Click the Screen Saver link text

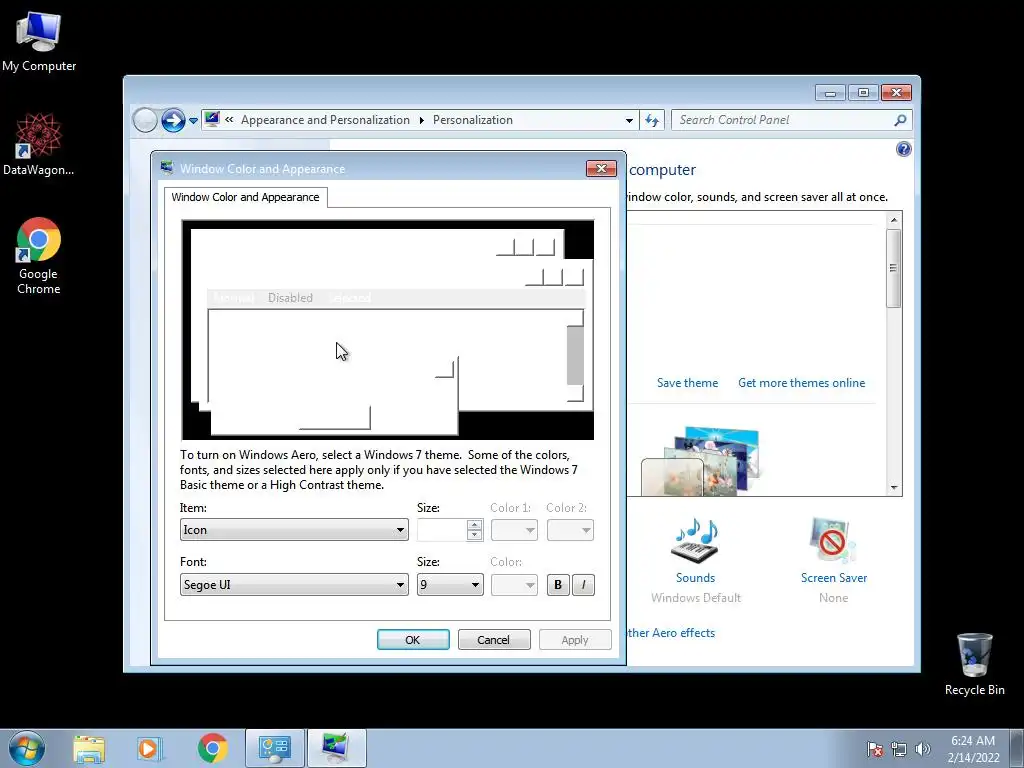pyautogui.click(x=833, y=578)
